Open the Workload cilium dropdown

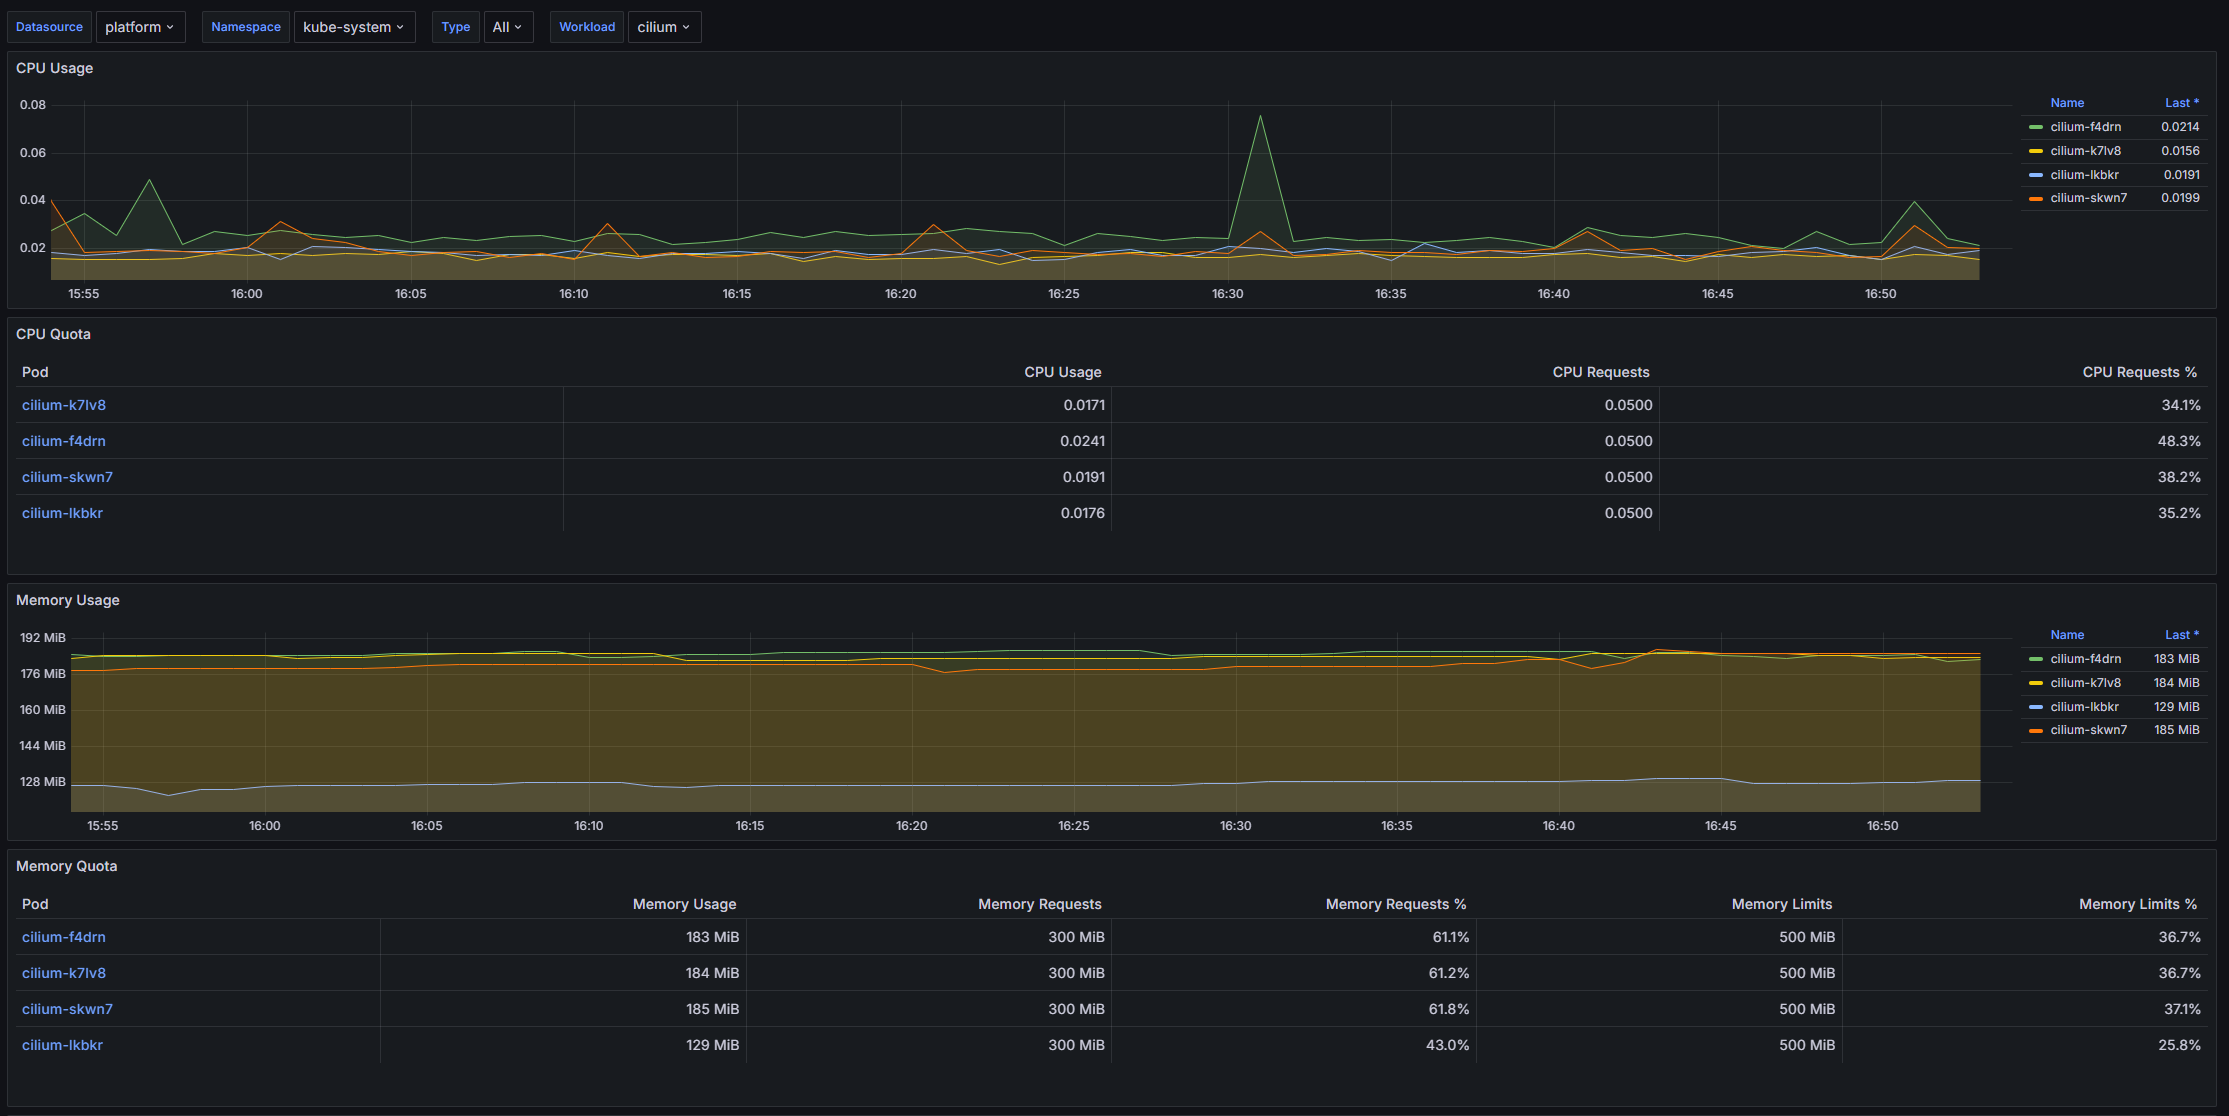click(x=664, y=27)
